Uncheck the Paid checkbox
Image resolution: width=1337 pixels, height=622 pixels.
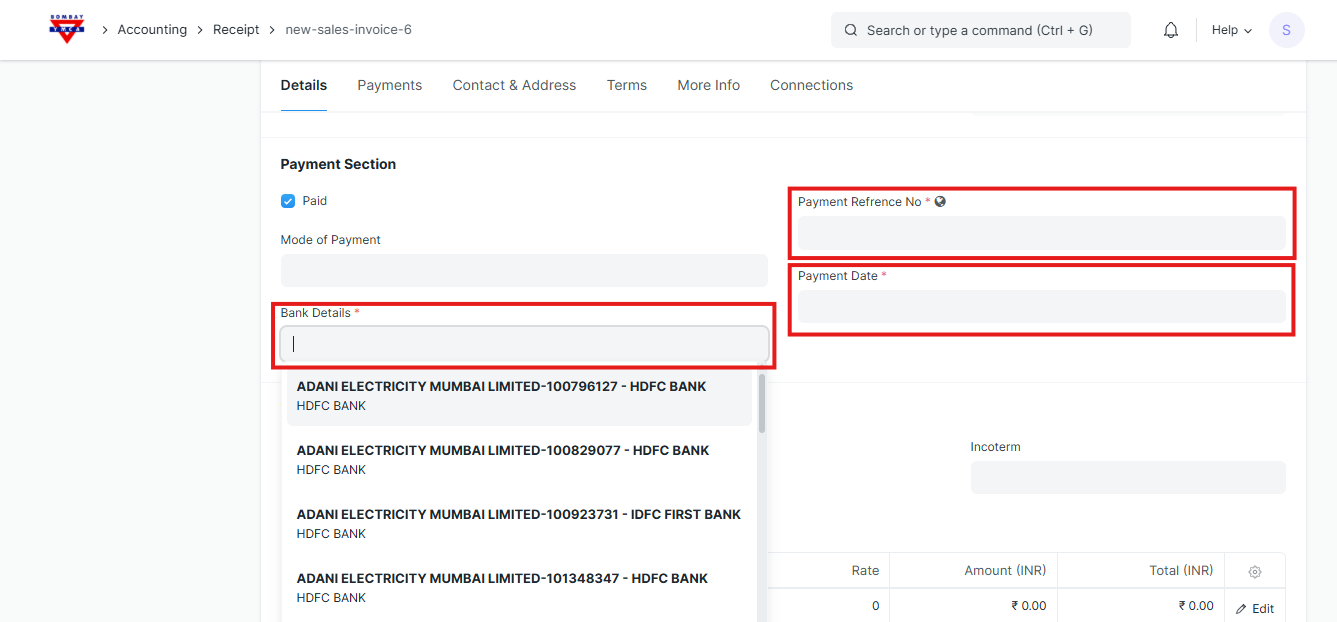[288, 201]
